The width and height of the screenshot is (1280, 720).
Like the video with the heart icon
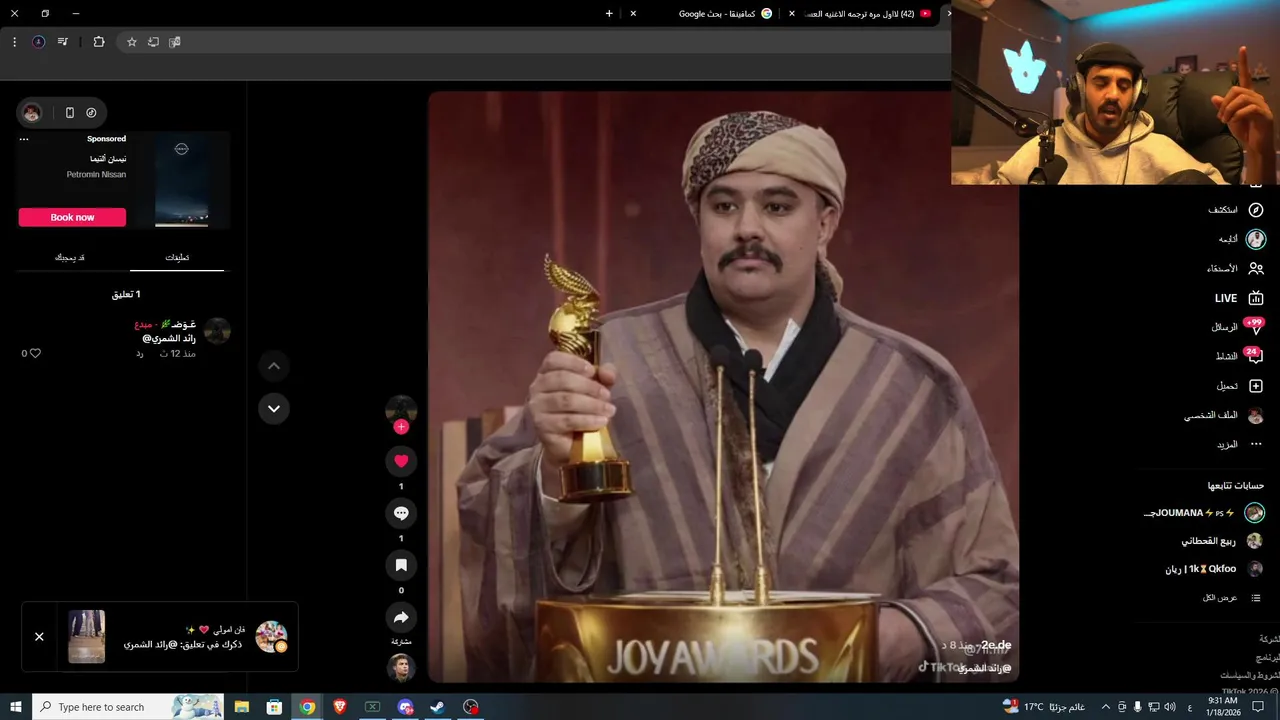tap(401, 461)
